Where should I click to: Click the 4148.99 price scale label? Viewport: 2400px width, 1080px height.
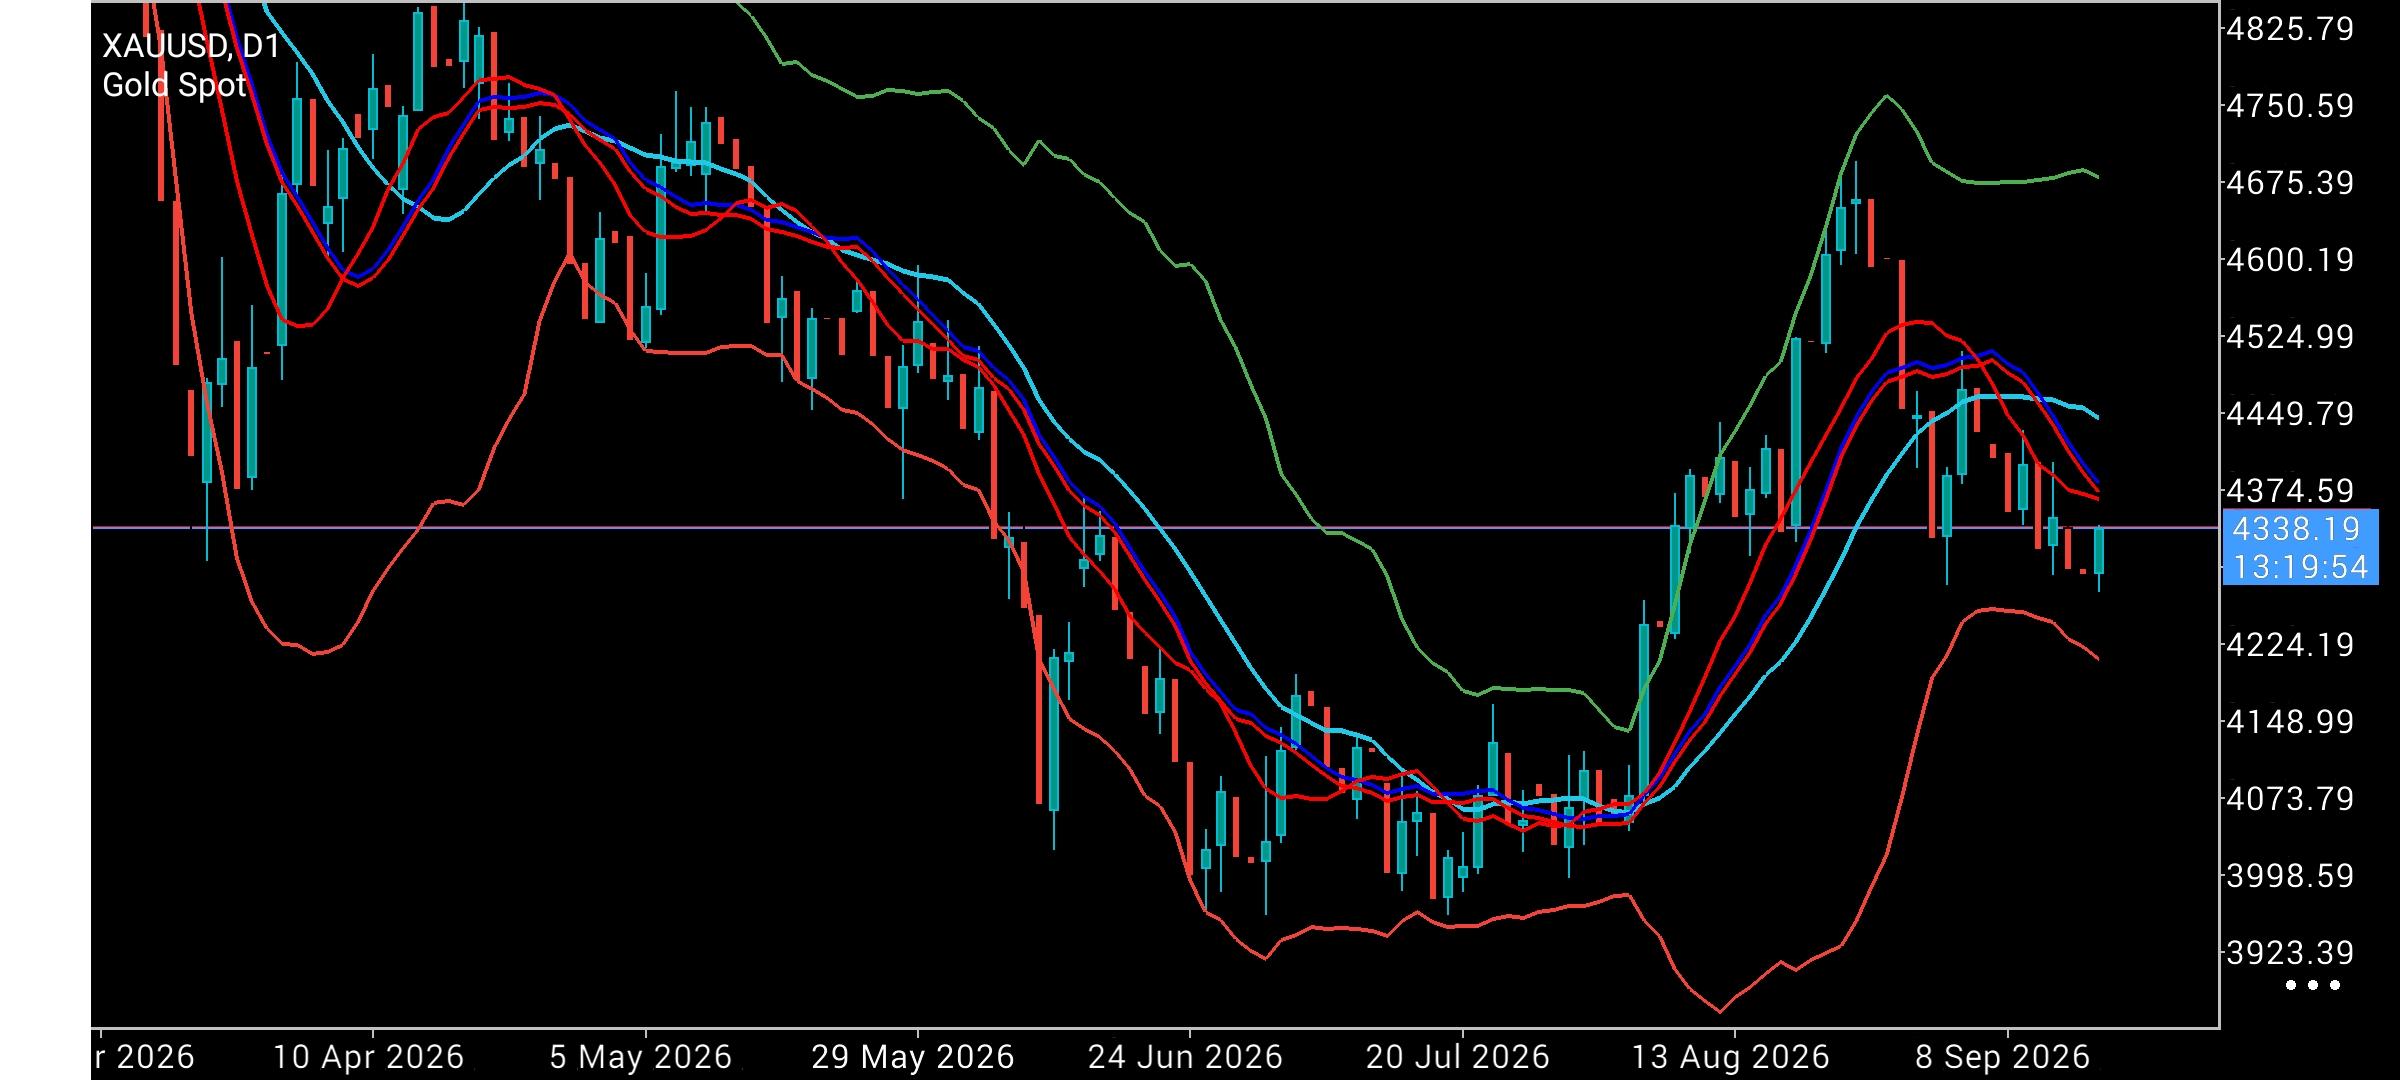pyautogui.click(x=2290, y=721)
